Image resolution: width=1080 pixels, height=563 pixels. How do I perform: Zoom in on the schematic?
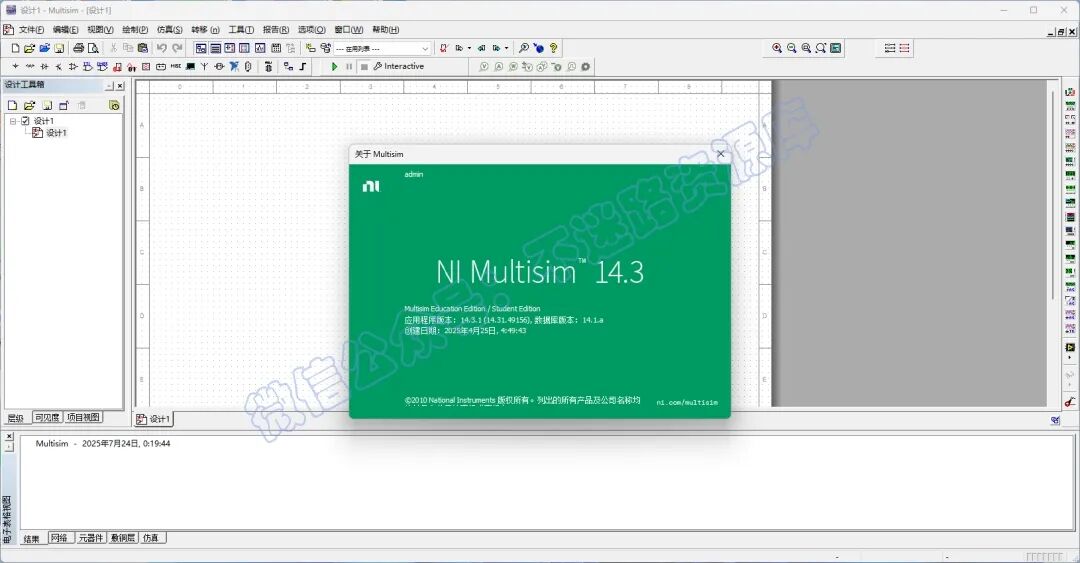tap(777, 48)
